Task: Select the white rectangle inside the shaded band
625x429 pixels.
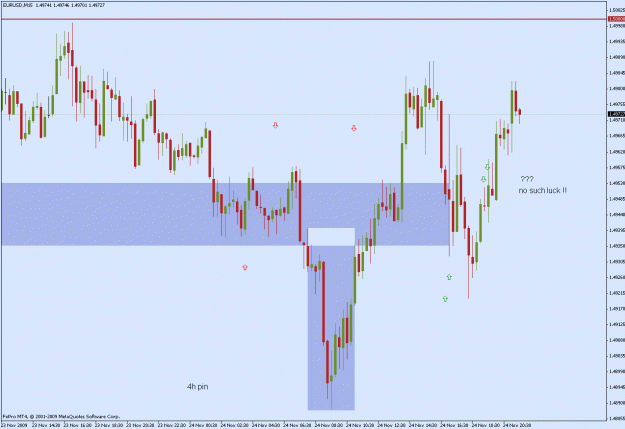Action: [331, 237]
